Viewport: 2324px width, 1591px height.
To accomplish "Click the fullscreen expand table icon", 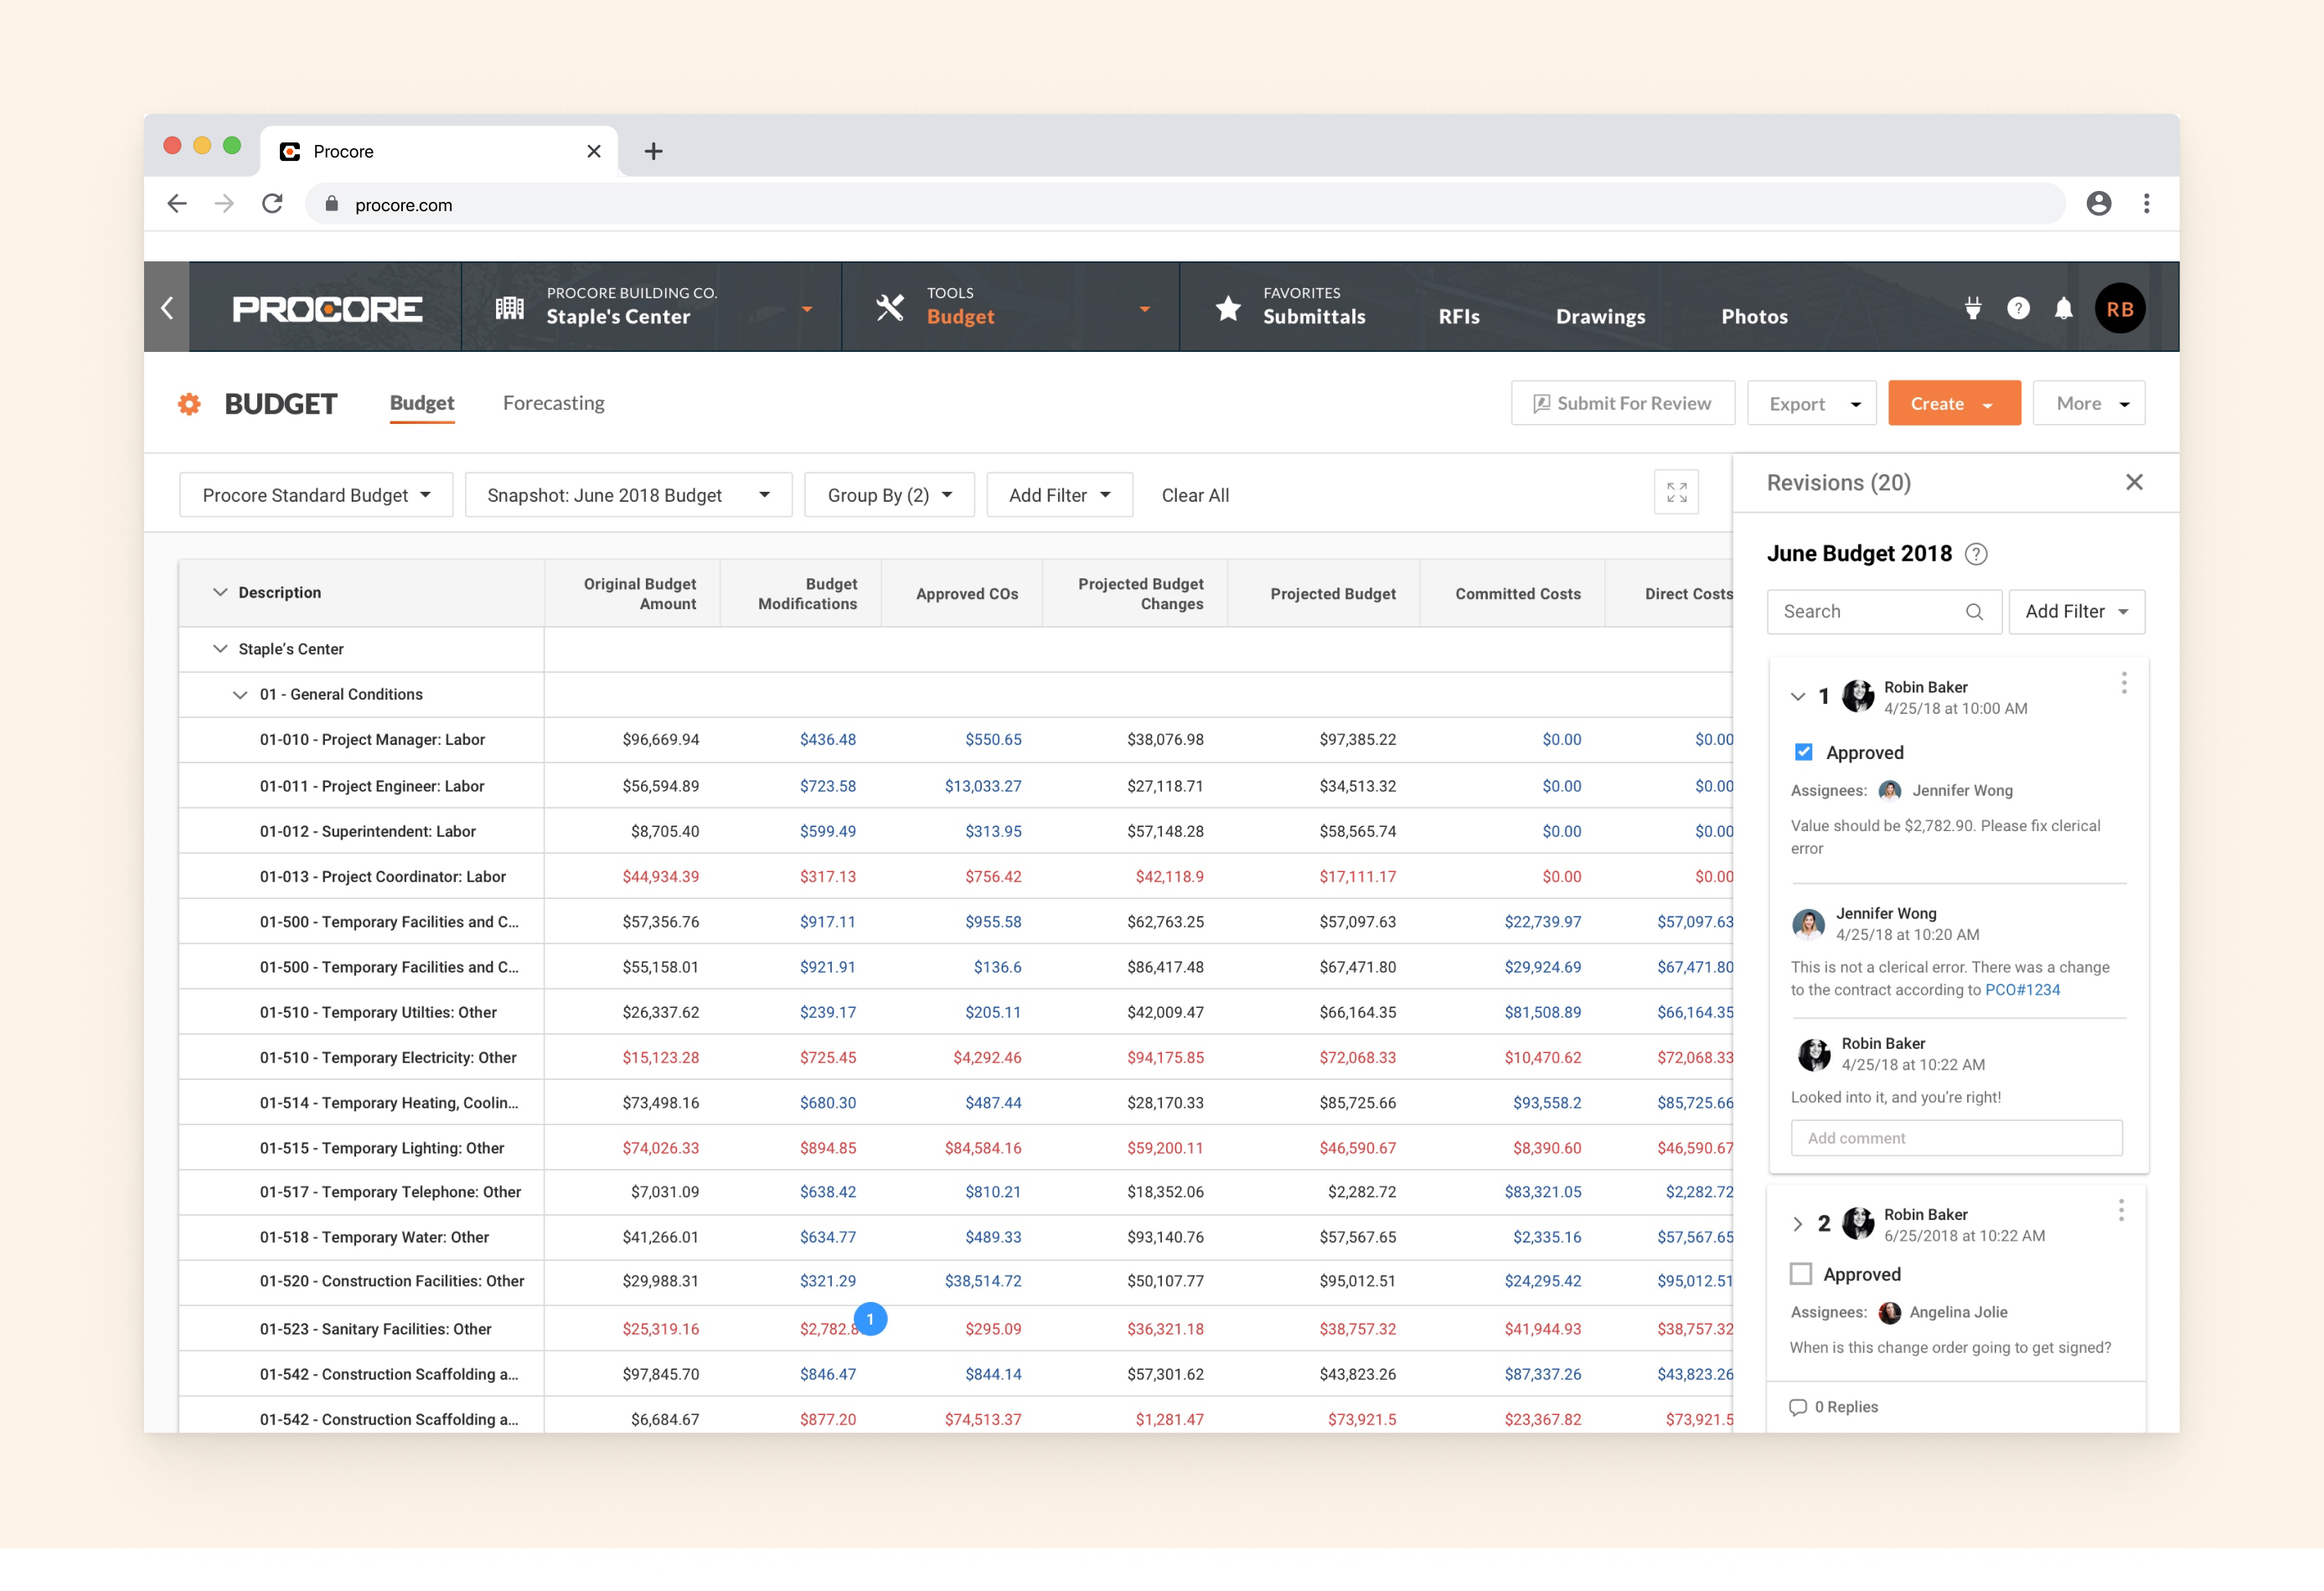I will 1676,493.
